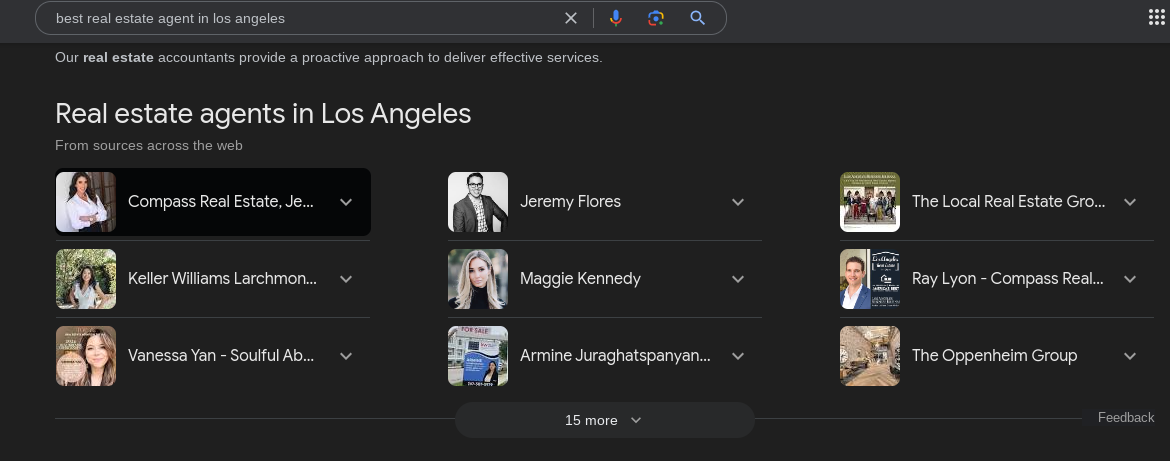Expand Vanessa Yan listing chevron

pyautogui.click(x=345, y=356)
